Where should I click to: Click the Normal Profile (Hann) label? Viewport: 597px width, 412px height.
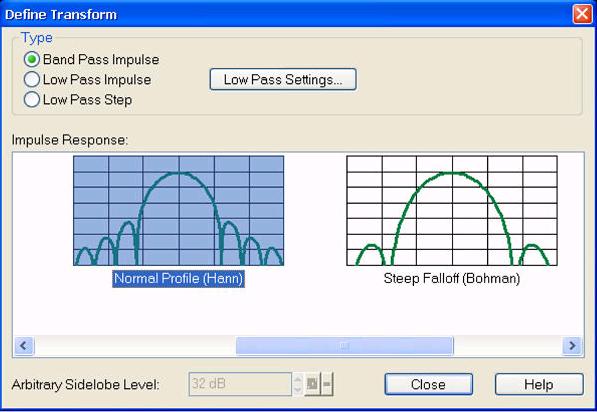[x=179, y=278]
